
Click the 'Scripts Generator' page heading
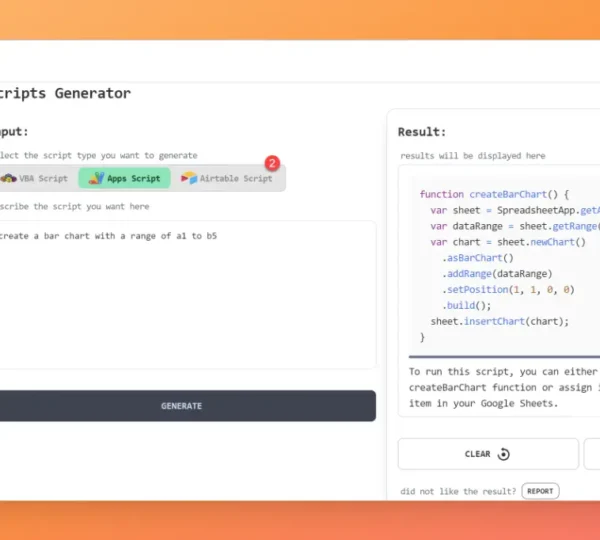65,93
